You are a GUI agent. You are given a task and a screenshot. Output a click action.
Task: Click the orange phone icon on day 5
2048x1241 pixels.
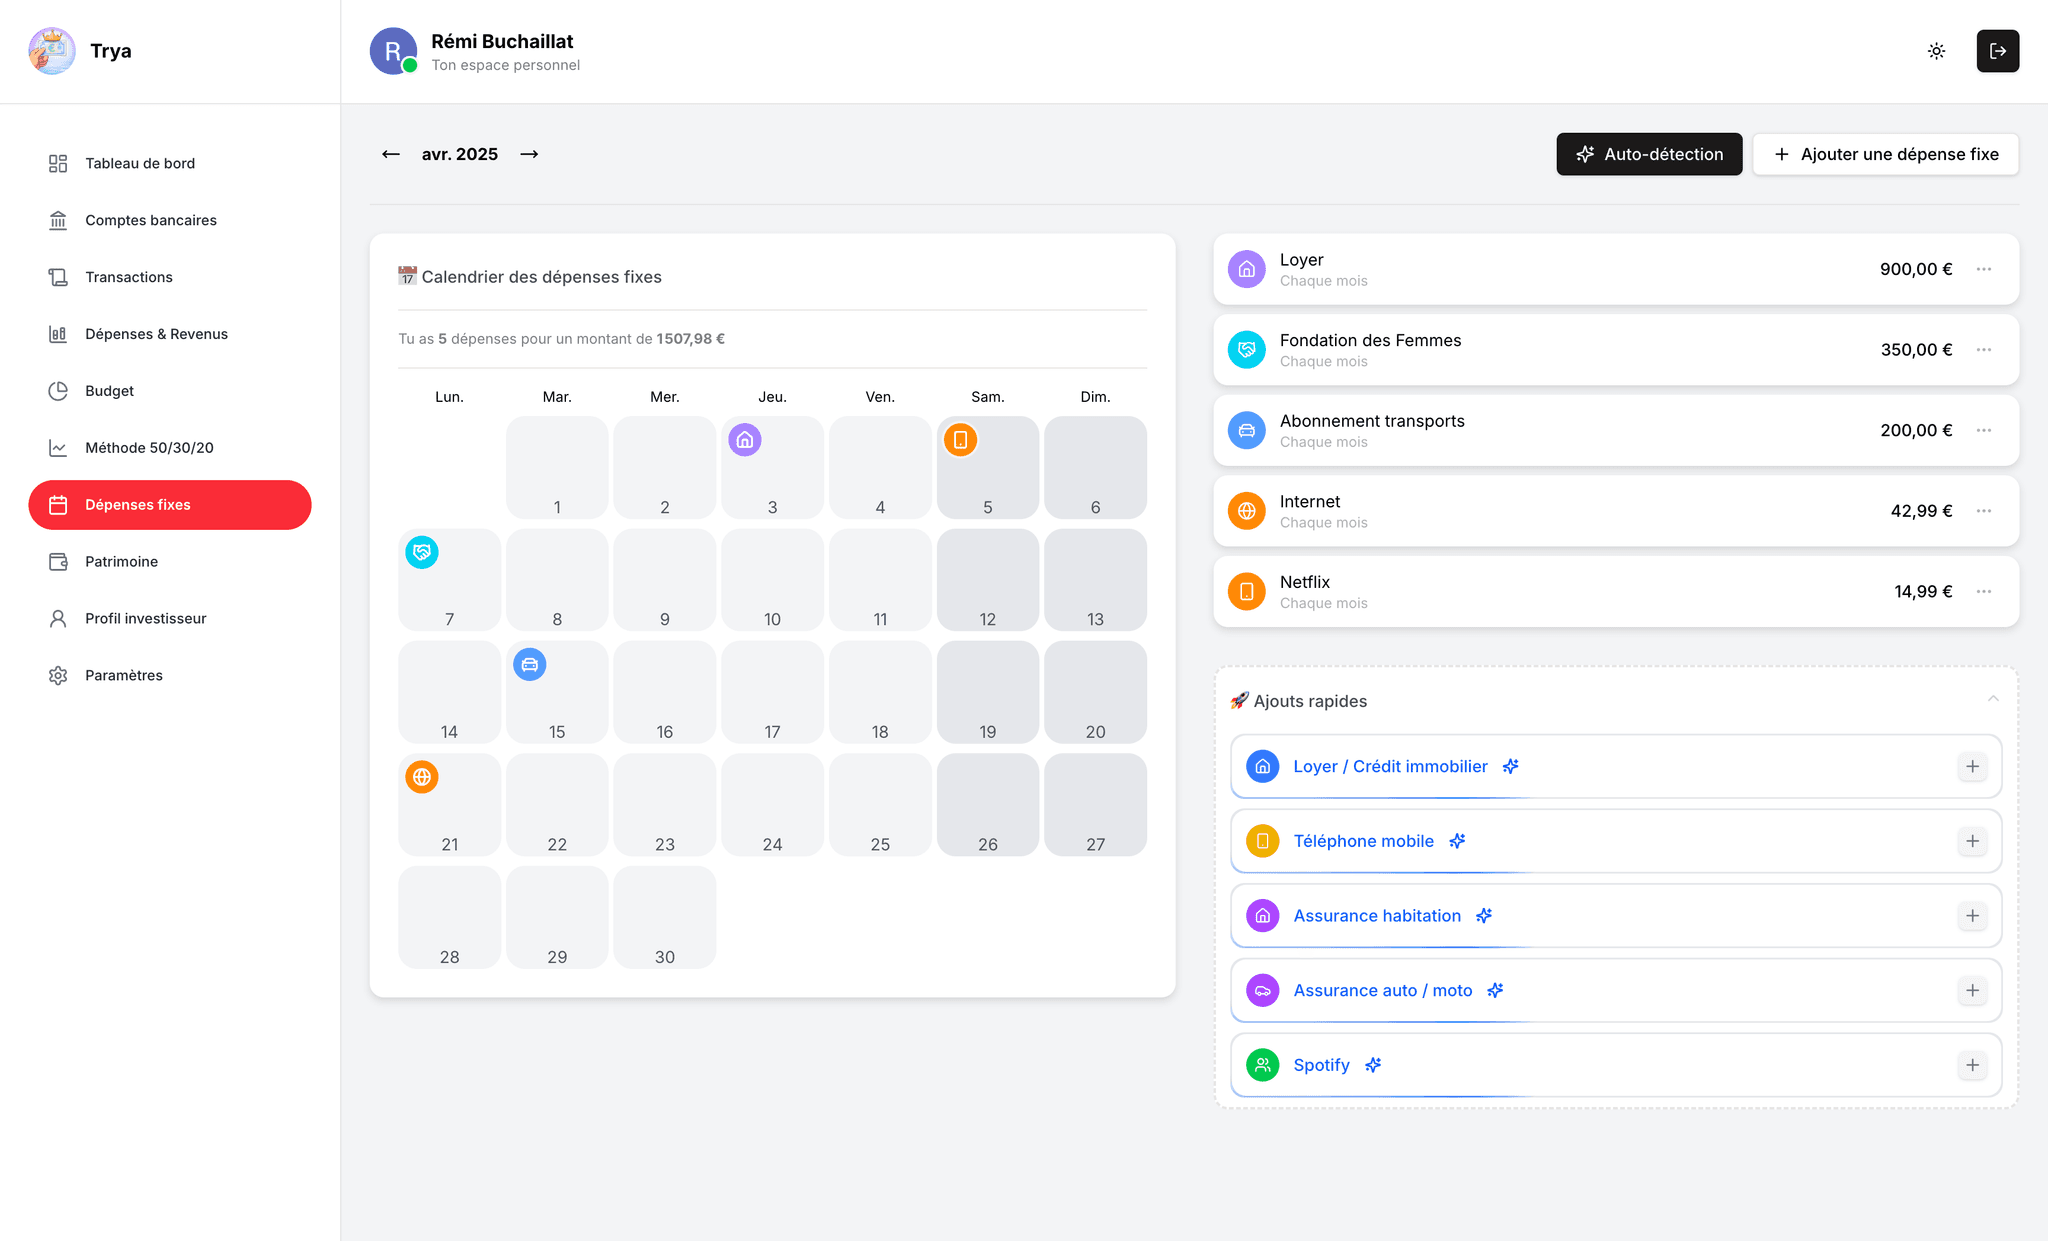click(x=960, y=440)
